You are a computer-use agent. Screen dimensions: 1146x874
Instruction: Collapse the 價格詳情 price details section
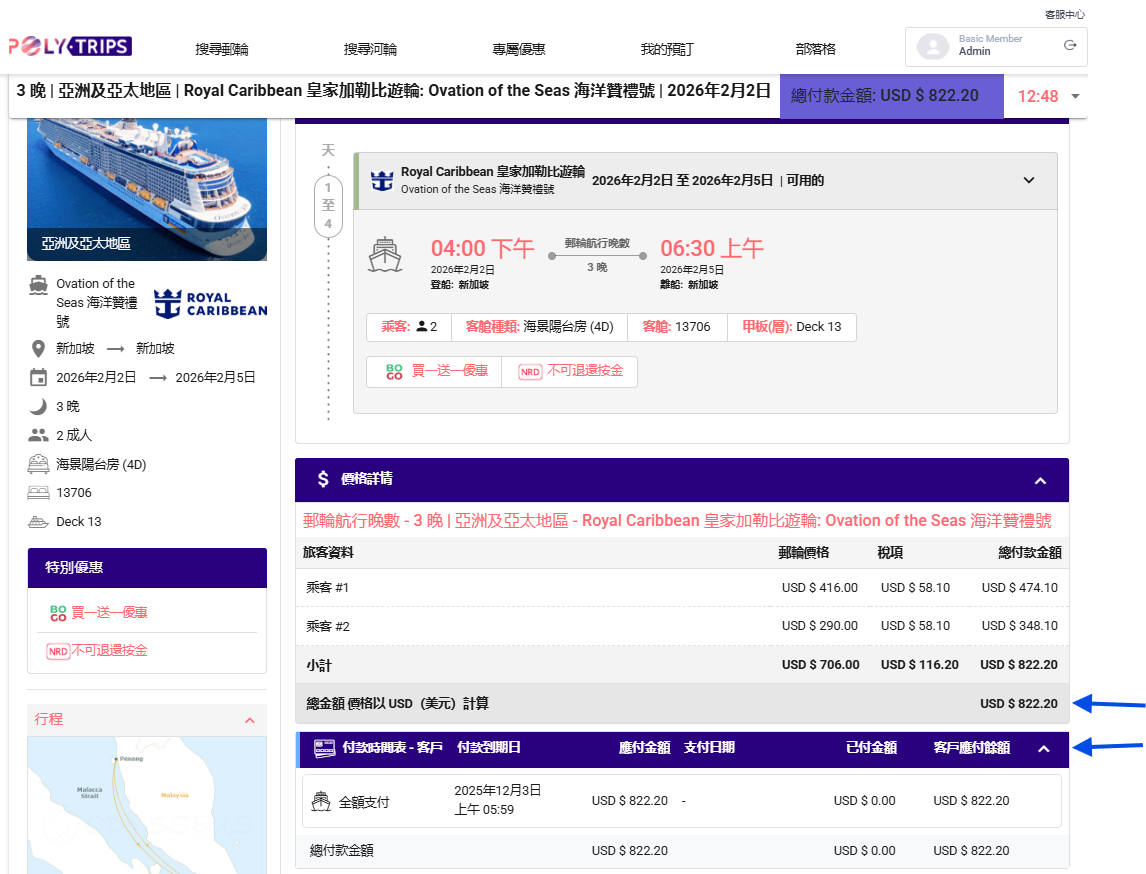point(1040,481)
